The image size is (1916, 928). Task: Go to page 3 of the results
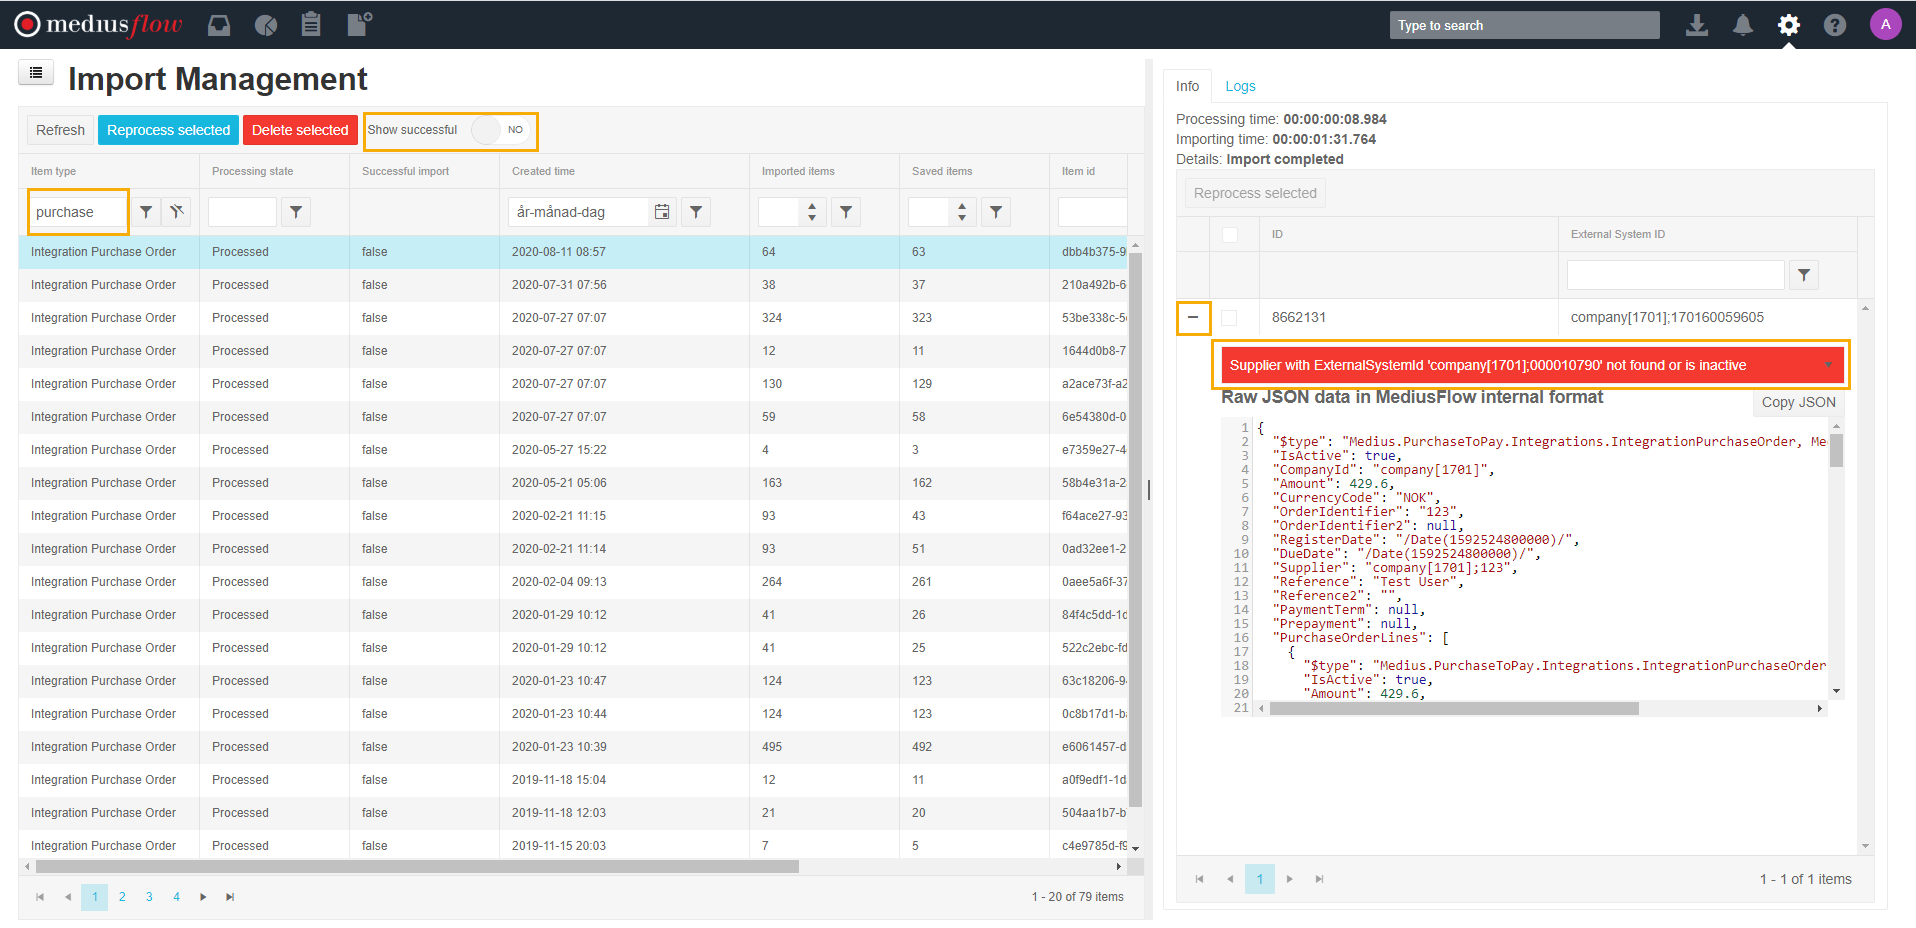click(149, 897)
